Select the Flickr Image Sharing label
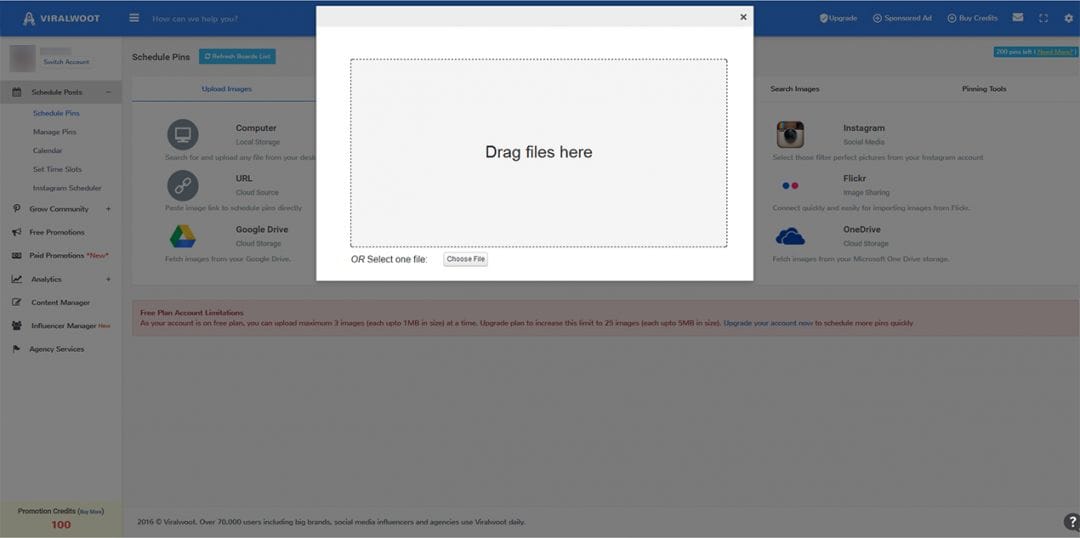The height and width of the screenshot is (538, 1080). coord(866,185)
